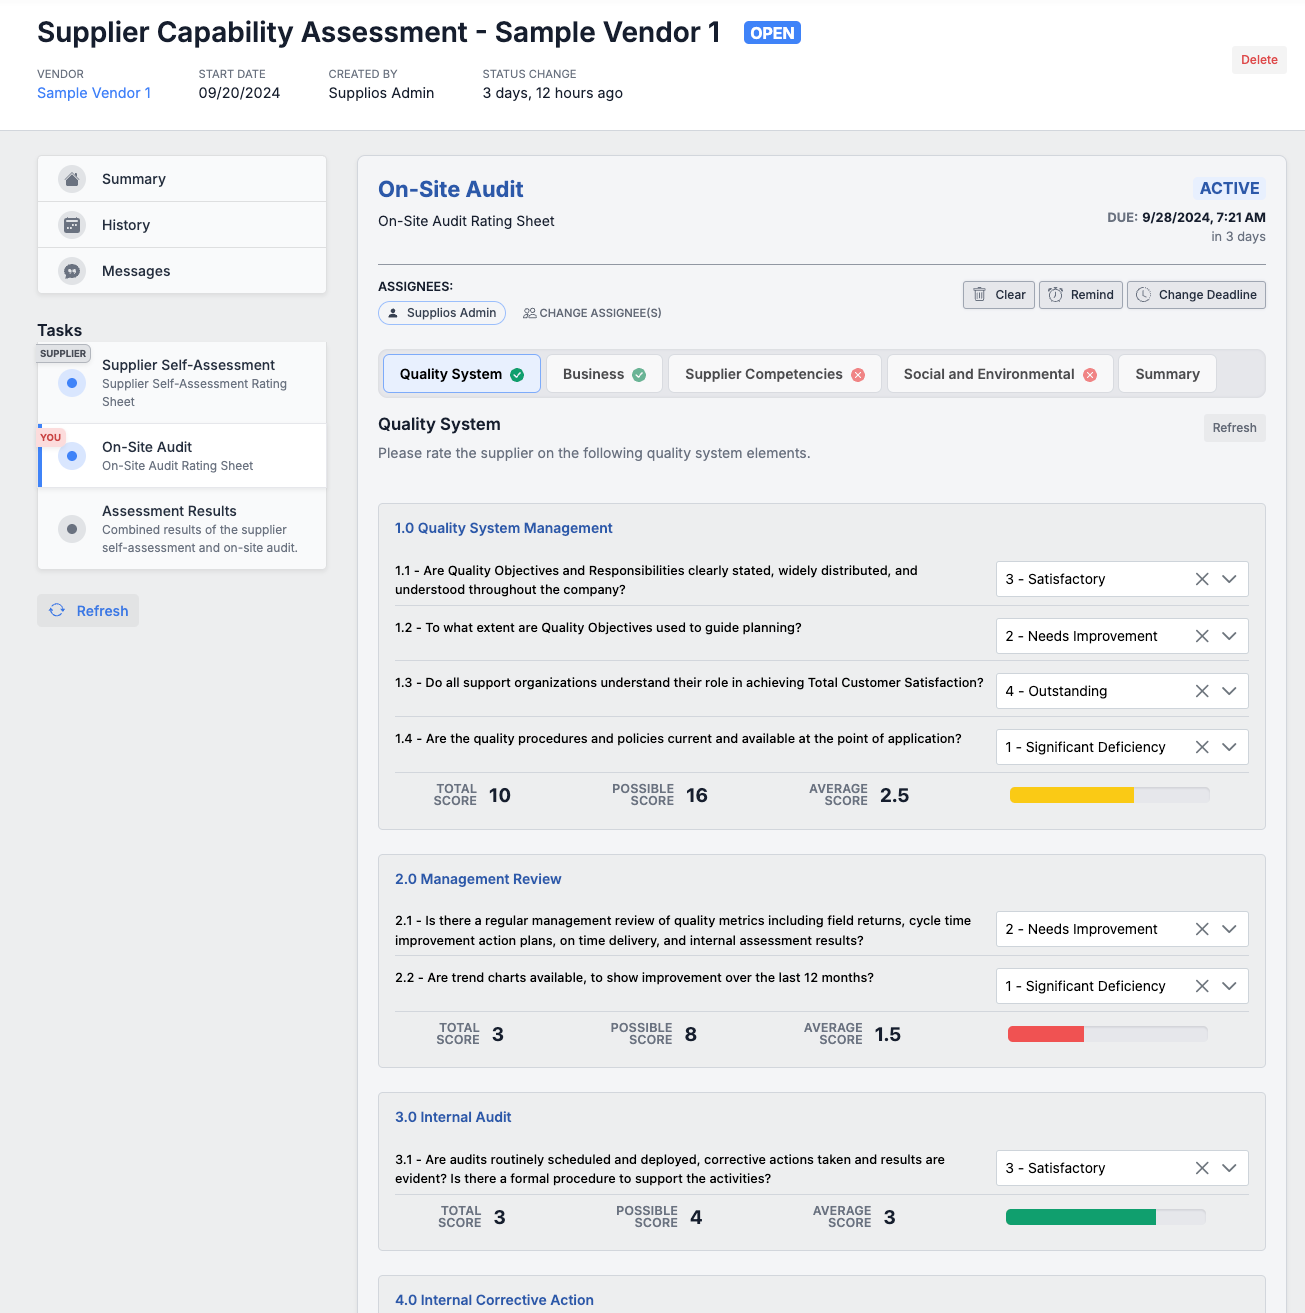Click the 3.0 Internal Audit heading
Image resolution: width=1305 pixels, height=1313 pixels.
point(453,1117)
